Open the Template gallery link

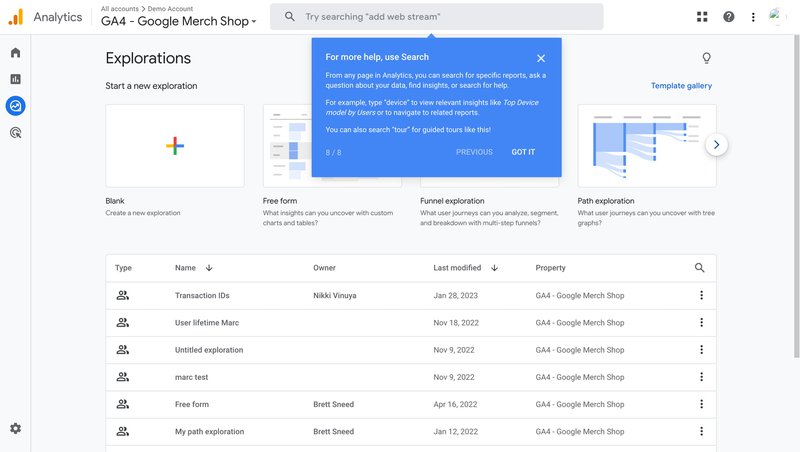pos(681,86)
